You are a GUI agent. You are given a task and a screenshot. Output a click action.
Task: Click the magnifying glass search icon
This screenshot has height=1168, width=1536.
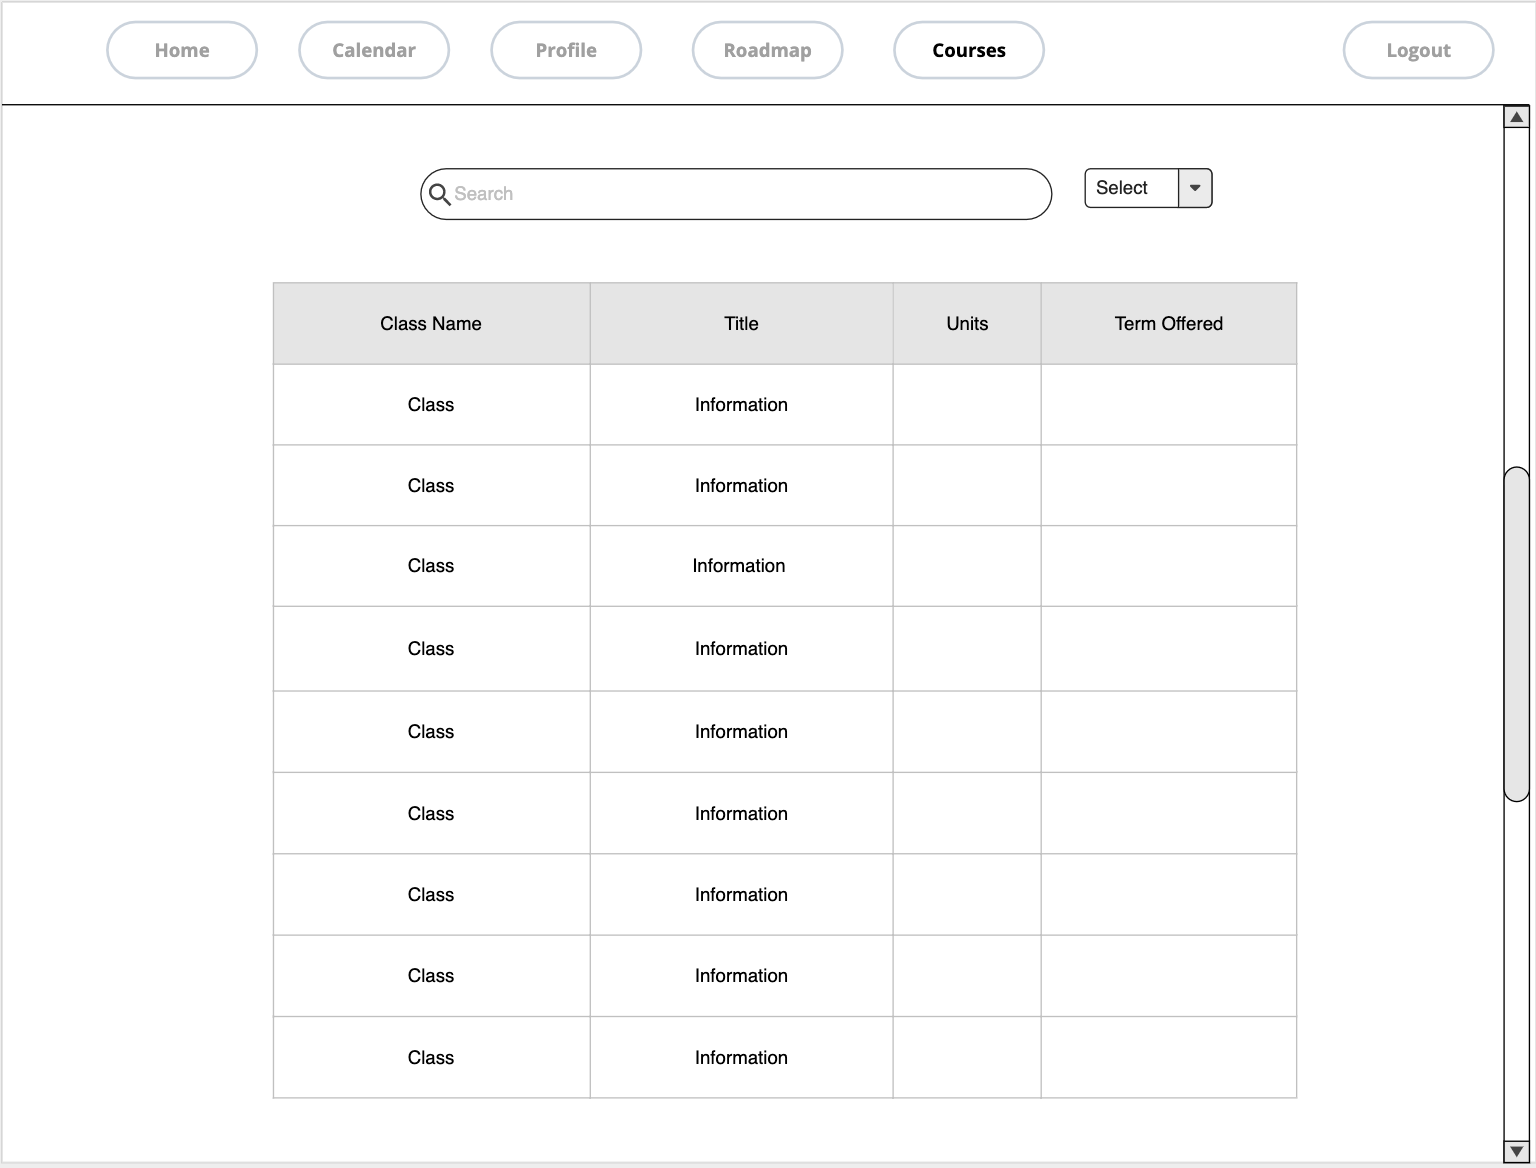(x=439, y=194)
